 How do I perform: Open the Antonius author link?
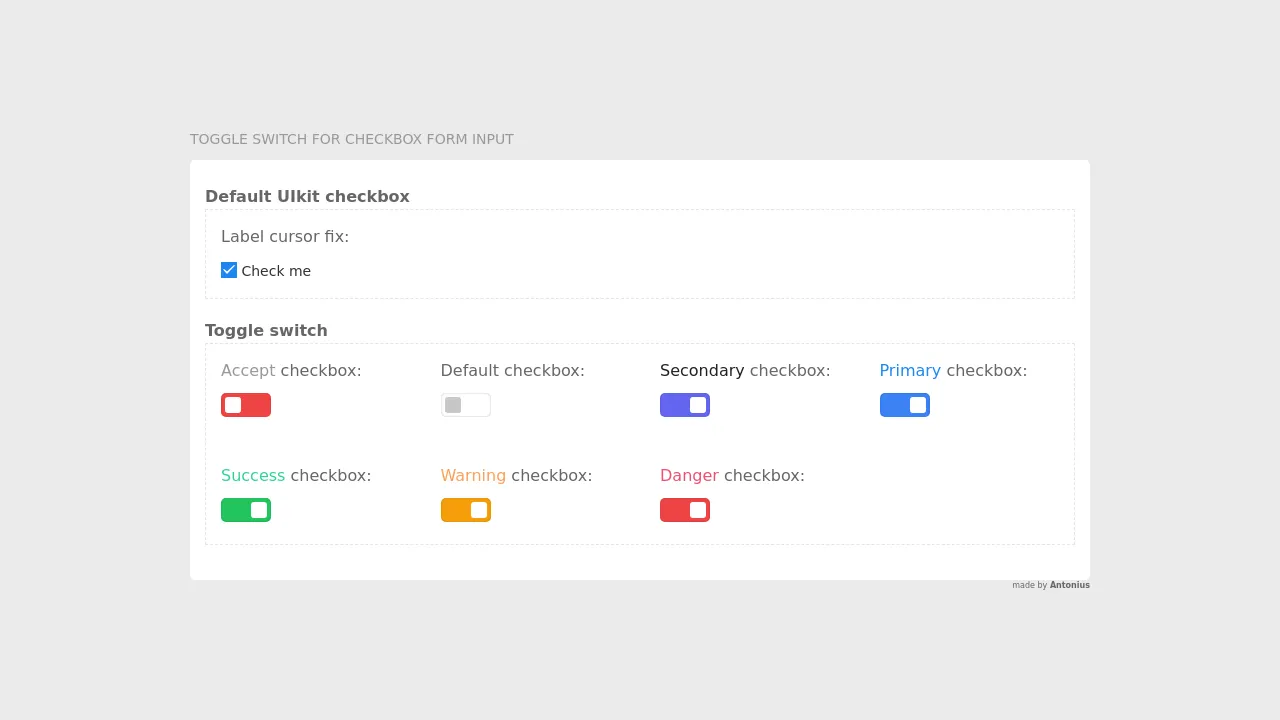(1069, 585)
